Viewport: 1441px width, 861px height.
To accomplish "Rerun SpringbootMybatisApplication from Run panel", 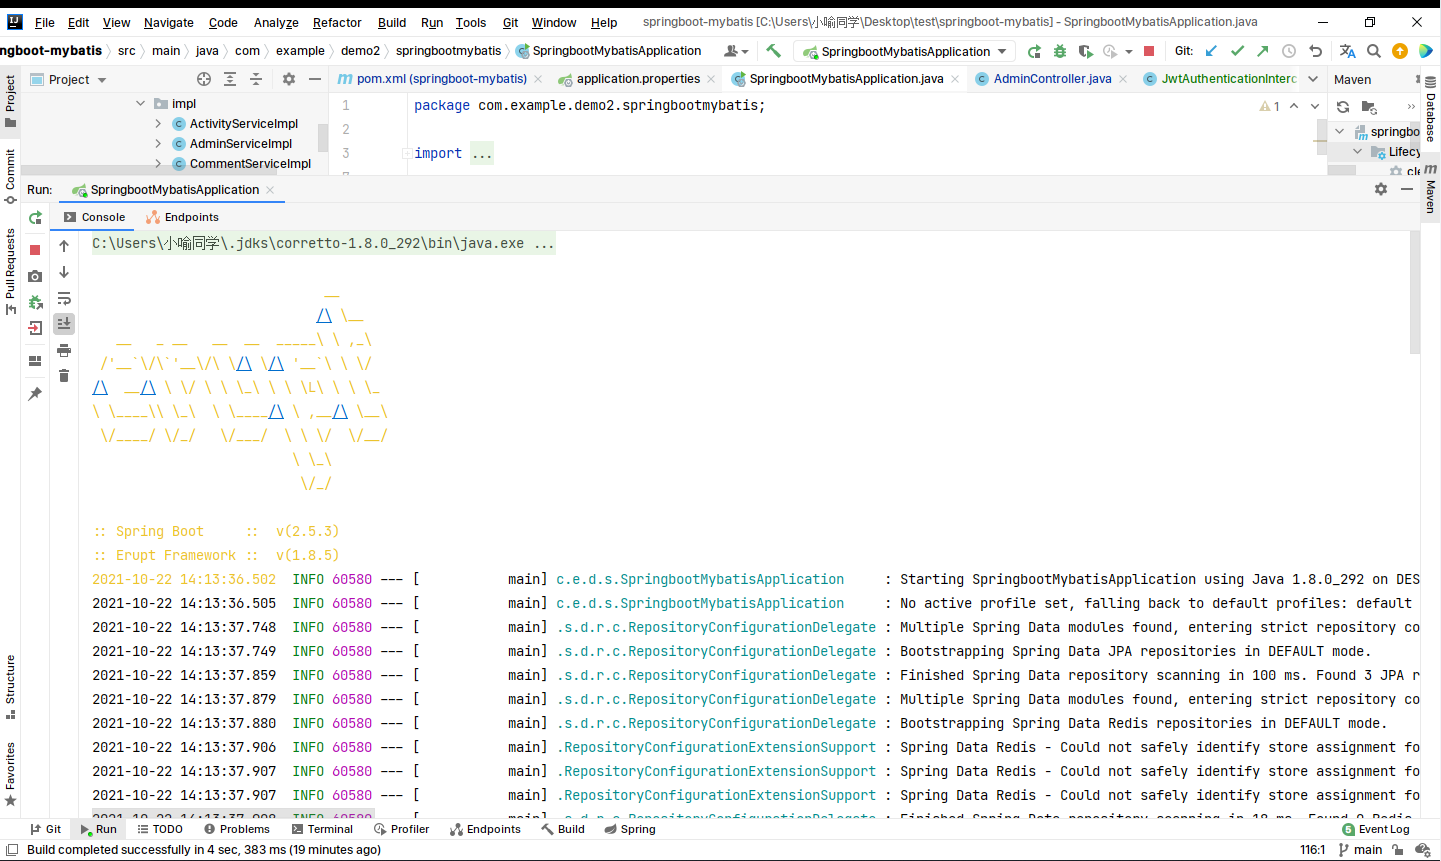I will click(x=35, y=218).
